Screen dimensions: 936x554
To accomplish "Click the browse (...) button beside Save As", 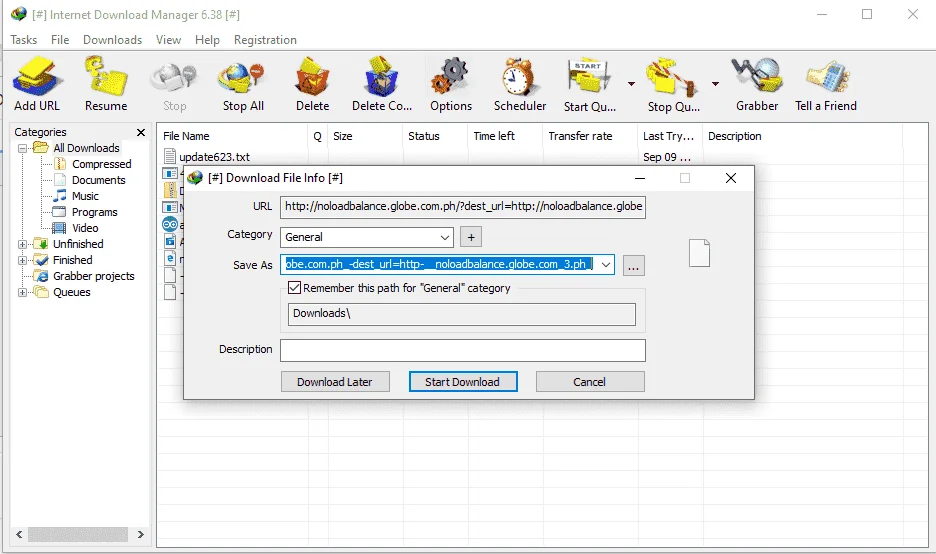I will pyautogui.click(x=633, y=265).
